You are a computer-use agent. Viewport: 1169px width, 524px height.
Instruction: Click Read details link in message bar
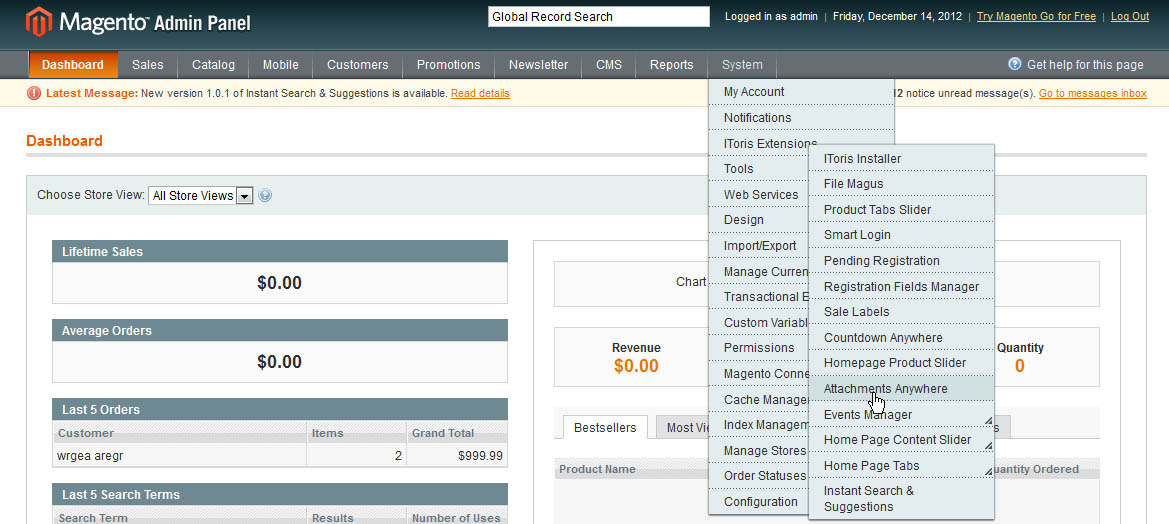pos(480,93)
